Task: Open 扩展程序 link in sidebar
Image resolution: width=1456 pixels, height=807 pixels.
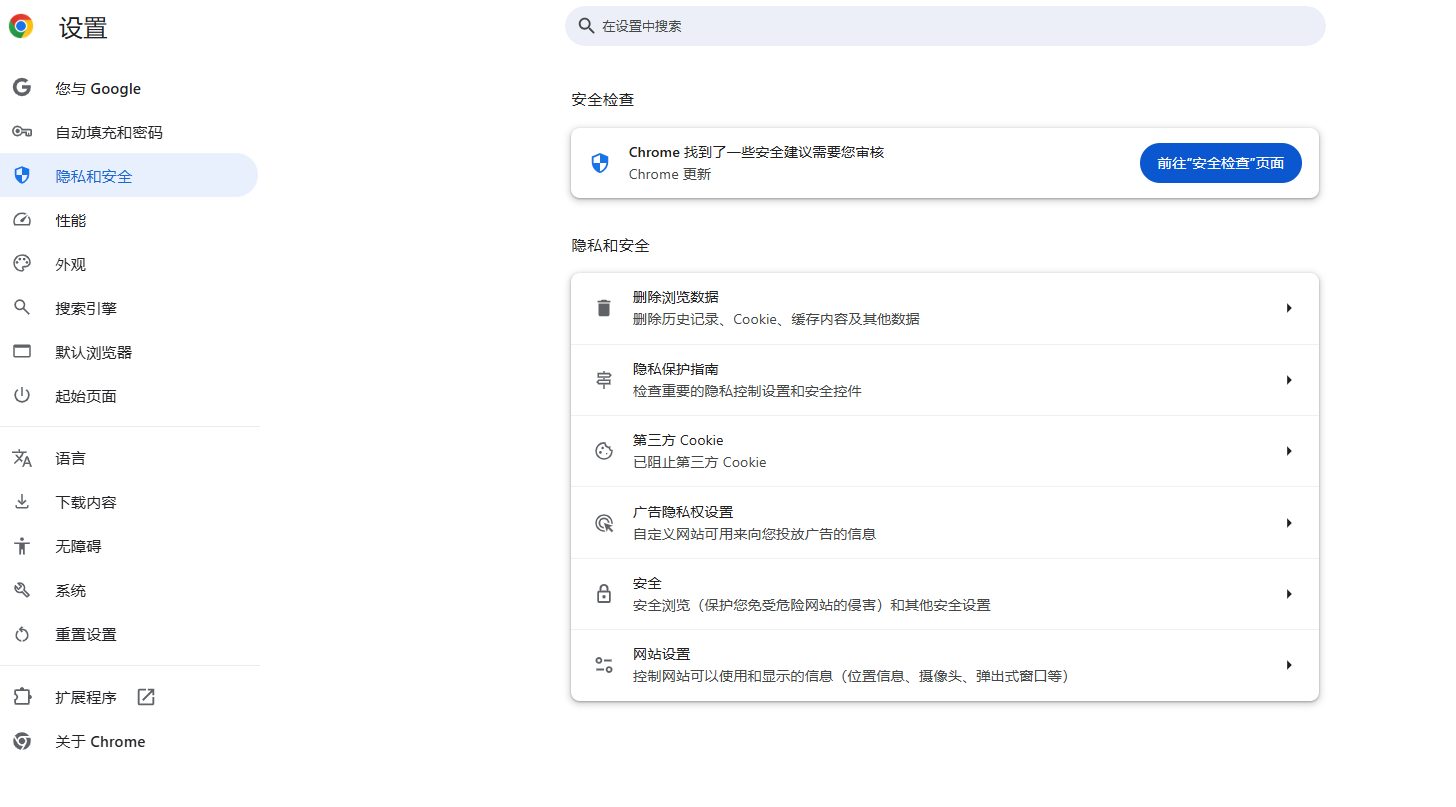Action: [129, 697]
